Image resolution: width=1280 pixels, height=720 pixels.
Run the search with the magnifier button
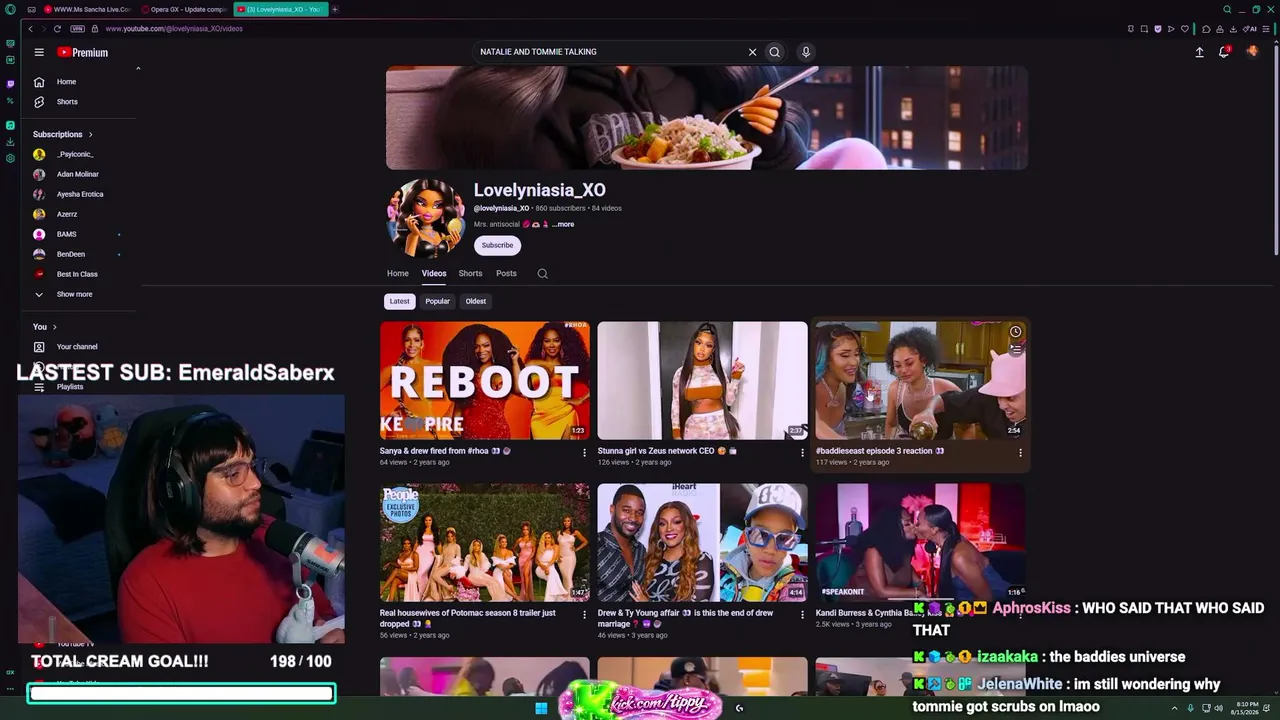(774, 52)
